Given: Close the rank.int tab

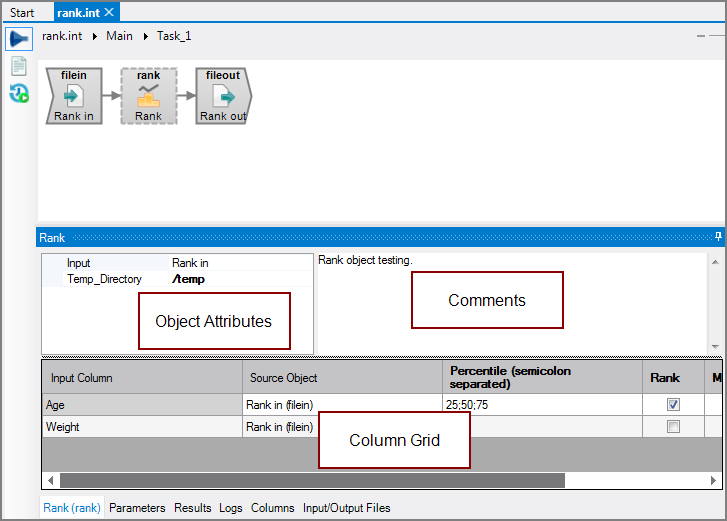Looking at the screenshot, I should (x=109, y=12).
